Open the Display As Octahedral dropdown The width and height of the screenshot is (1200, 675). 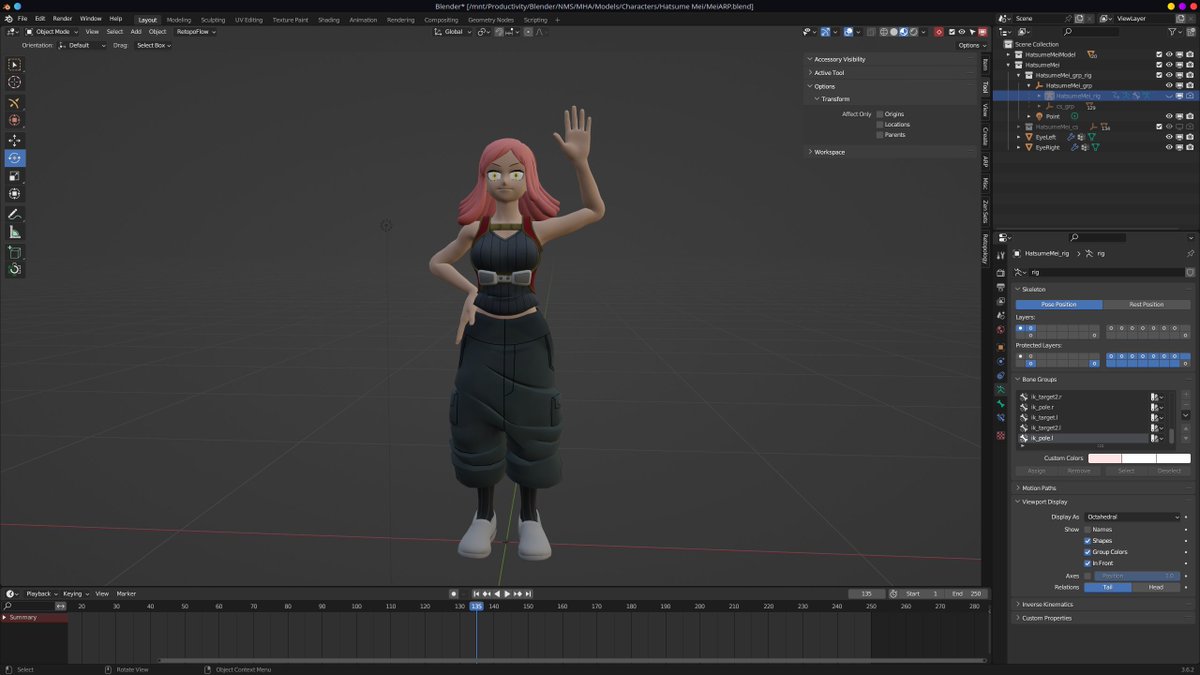click(x=1133, y=517)
